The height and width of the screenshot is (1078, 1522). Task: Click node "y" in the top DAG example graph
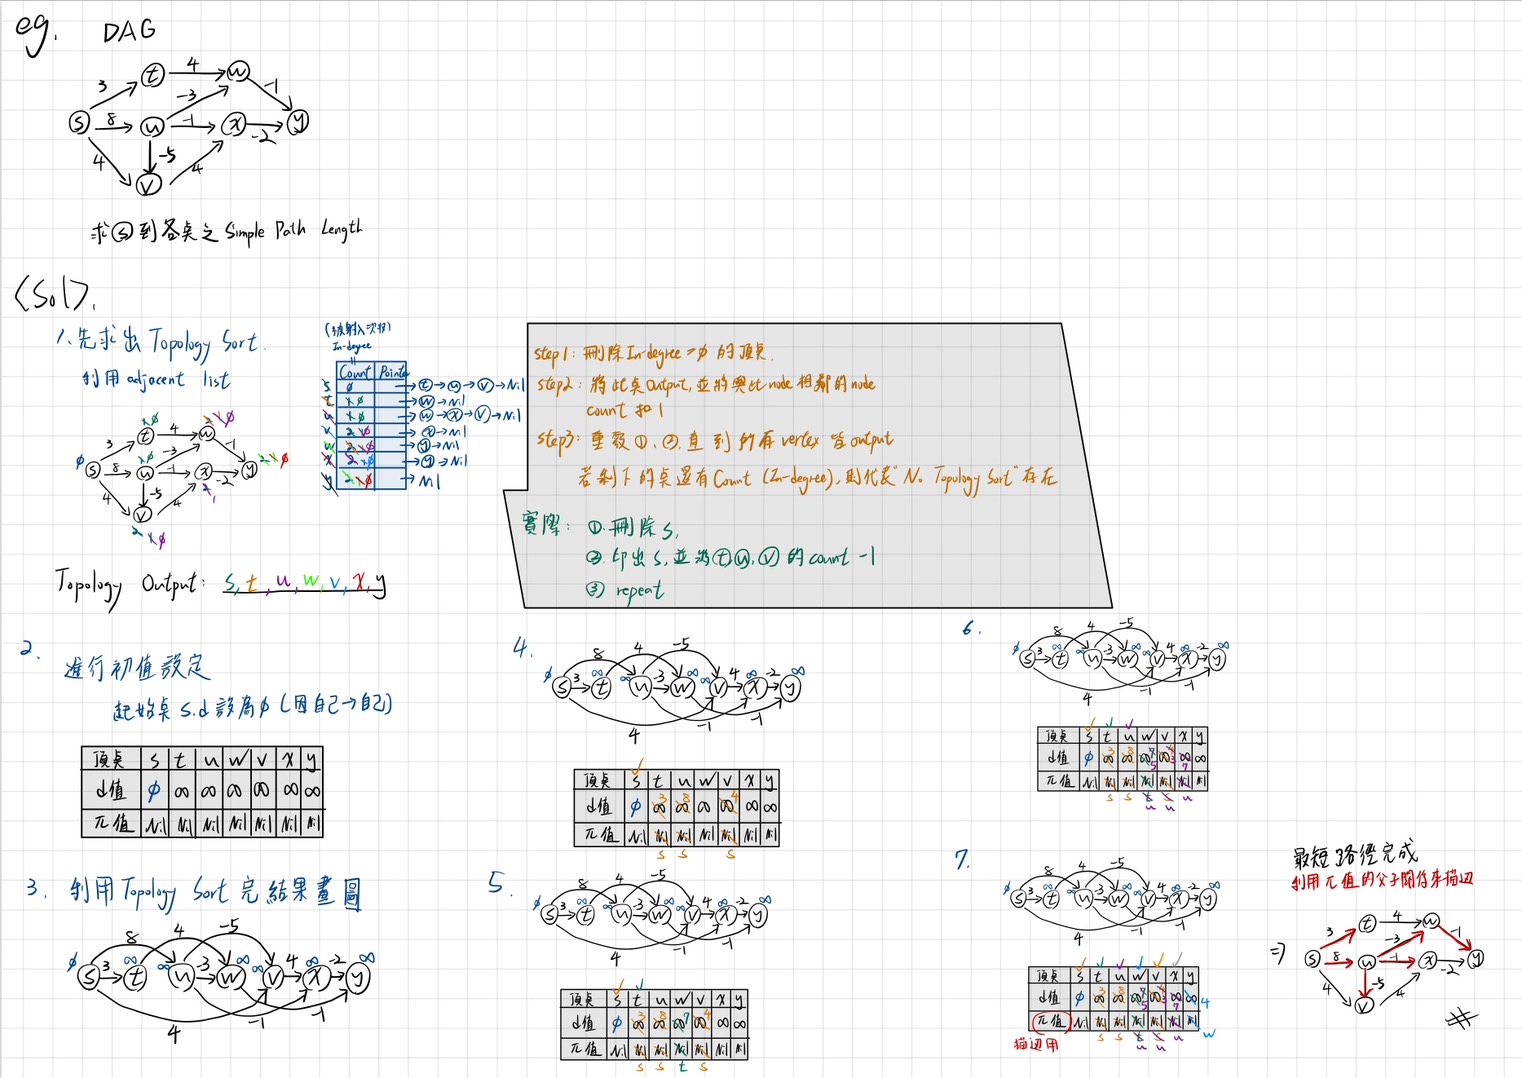(298, 122)
